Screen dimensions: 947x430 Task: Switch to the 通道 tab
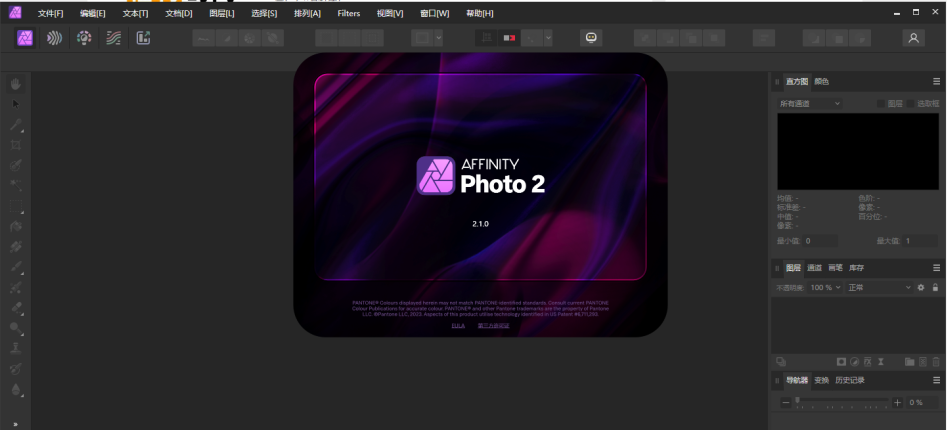coord(814,268)
